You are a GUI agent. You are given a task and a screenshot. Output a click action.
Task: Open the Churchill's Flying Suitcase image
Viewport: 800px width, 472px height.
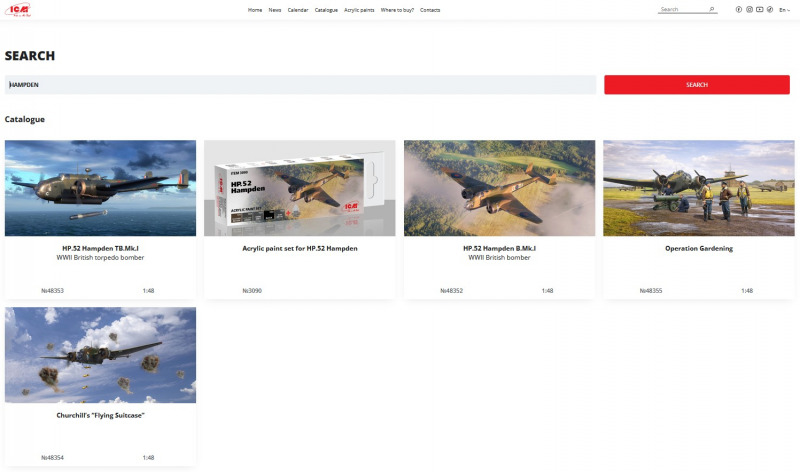[x=101, y=355]
